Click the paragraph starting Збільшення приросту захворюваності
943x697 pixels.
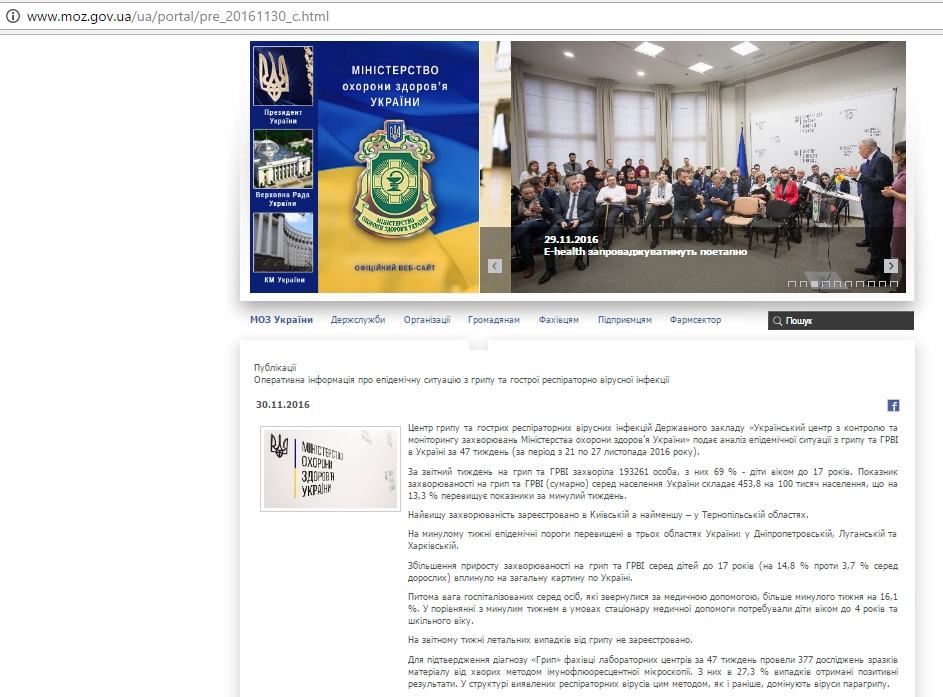[x=653, y=572]
